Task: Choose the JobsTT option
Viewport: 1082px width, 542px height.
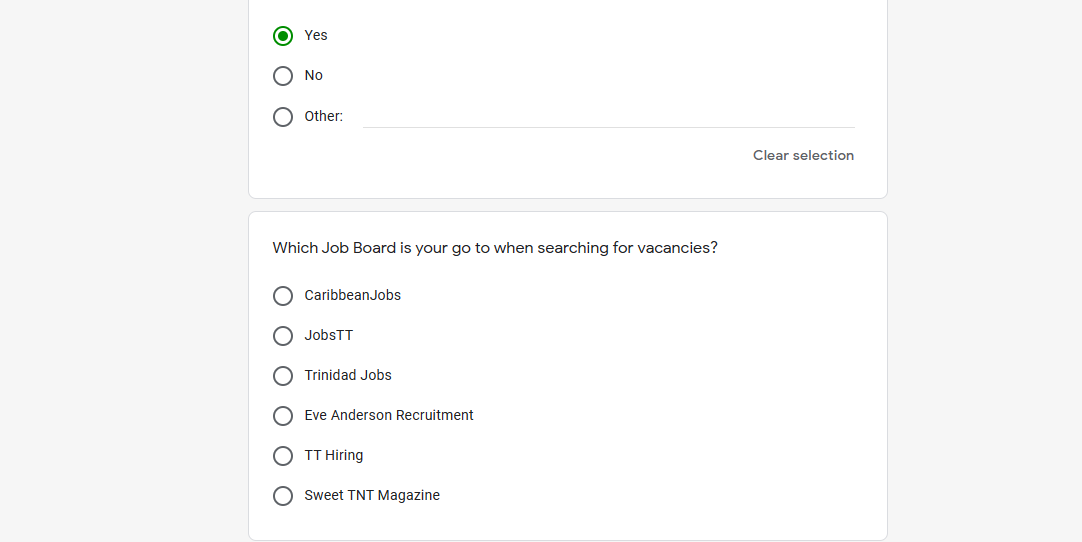Action: pyautogui.click(x=283, y=336)
